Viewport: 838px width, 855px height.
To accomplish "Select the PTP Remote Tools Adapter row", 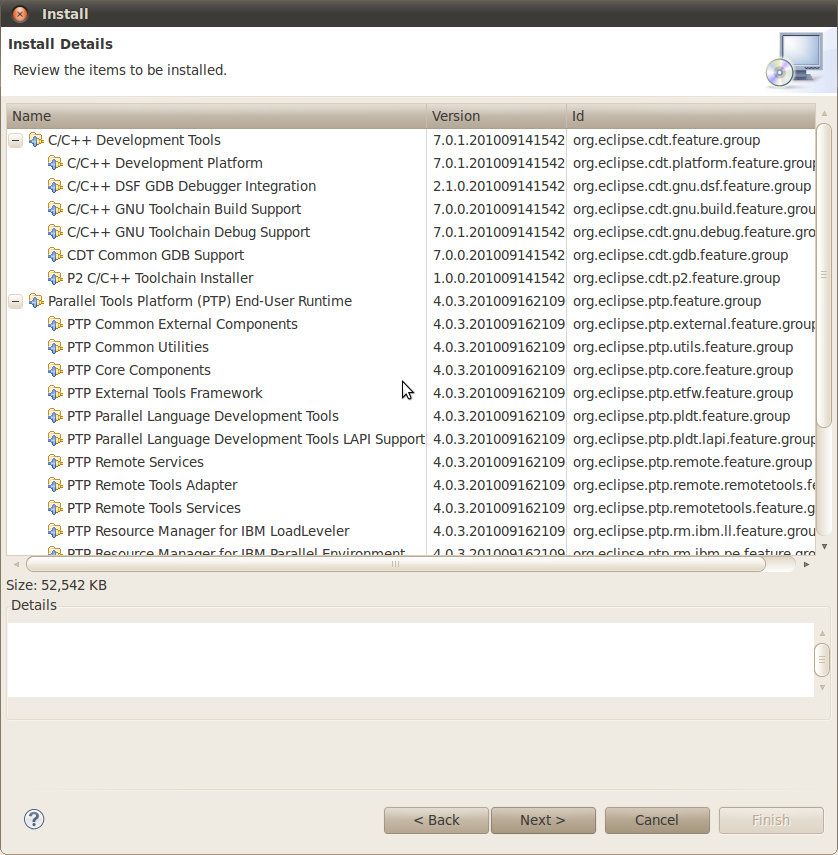I will [411, 485].
